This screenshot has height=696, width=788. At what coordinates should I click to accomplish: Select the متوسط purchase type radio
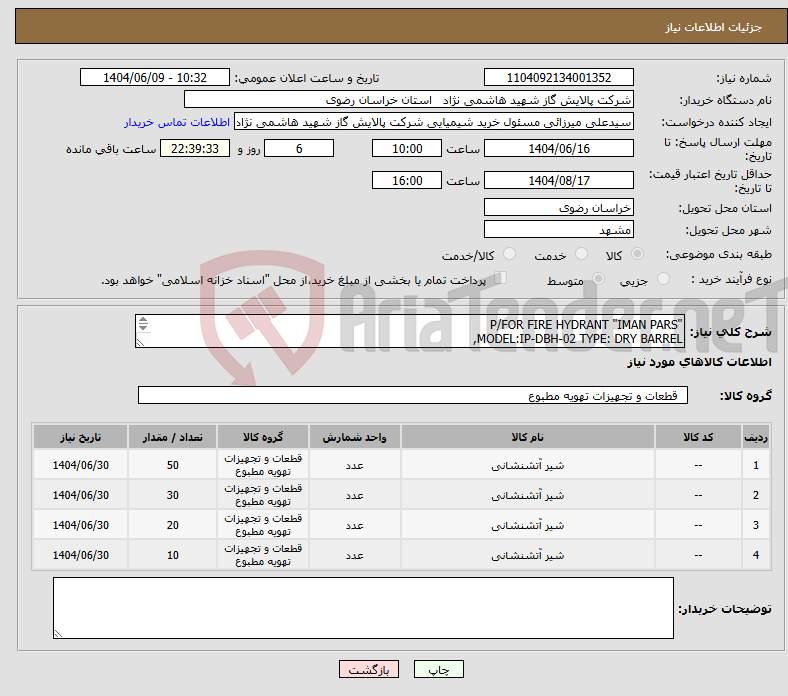coord(598,278)
